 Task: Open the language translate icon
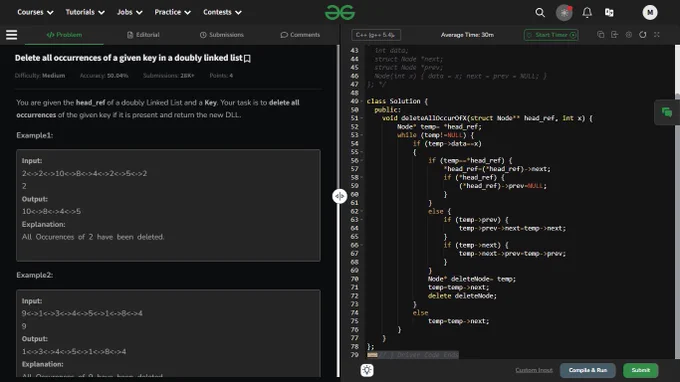coord(609,13)
